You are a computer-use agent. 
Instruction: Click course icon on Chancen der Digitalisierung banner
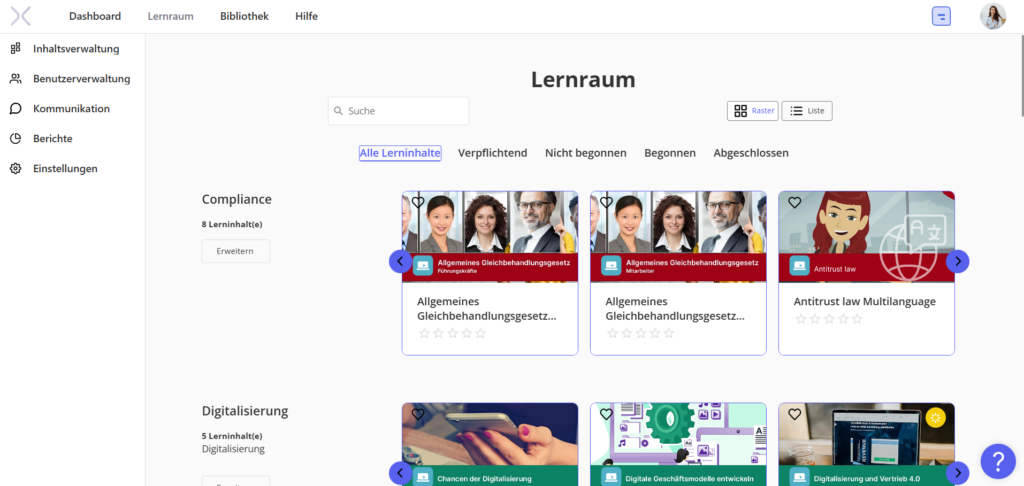[x=423, y=477]
